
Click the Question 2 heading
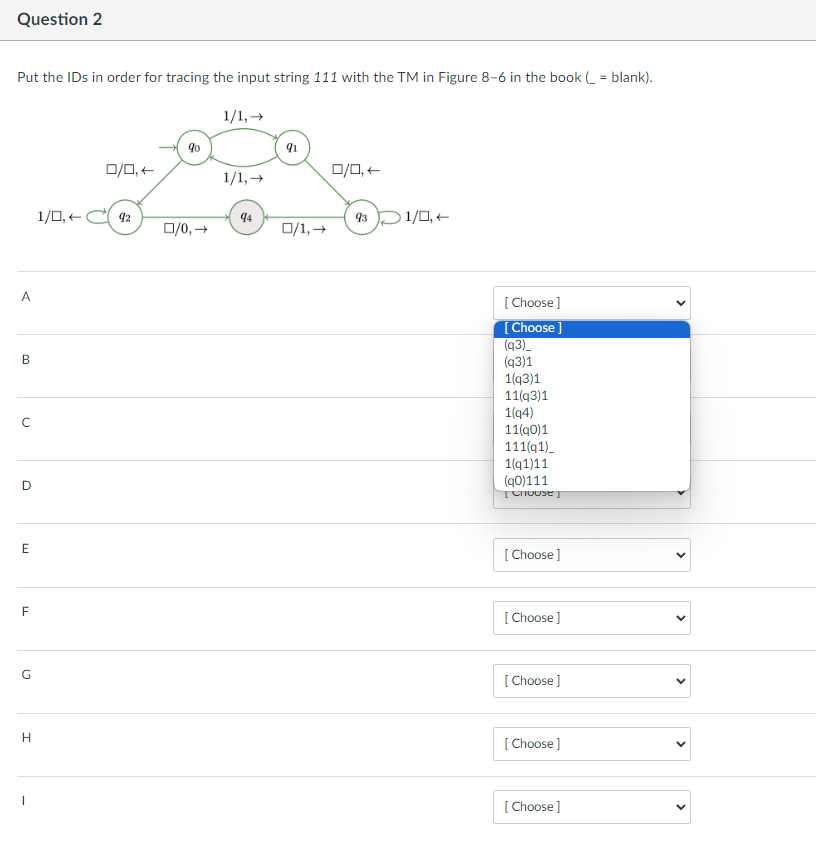click(59, 18)
